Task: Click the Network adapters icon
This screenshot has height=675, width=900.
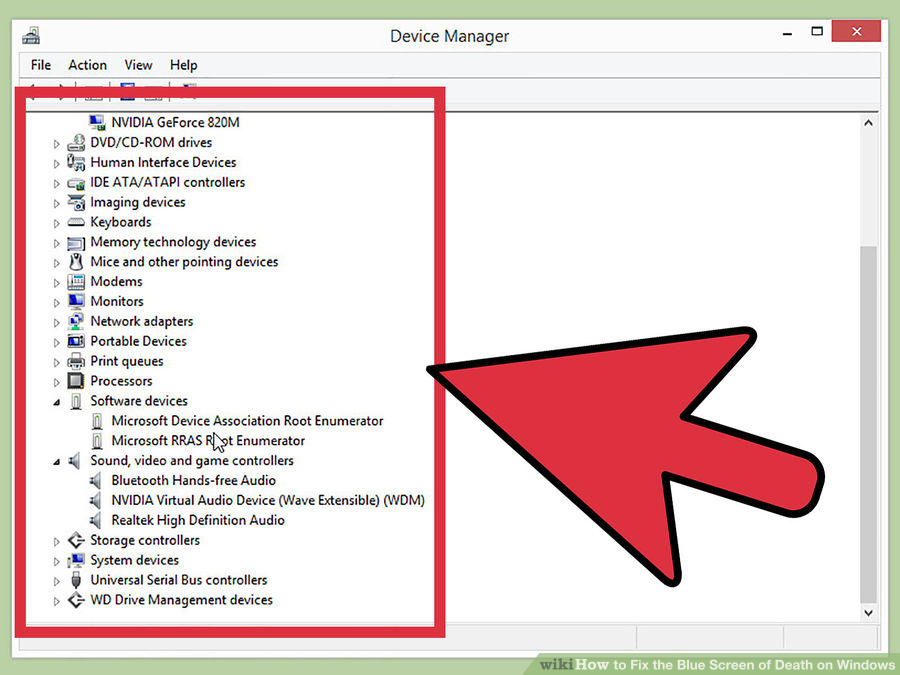Action: [76, 321]
